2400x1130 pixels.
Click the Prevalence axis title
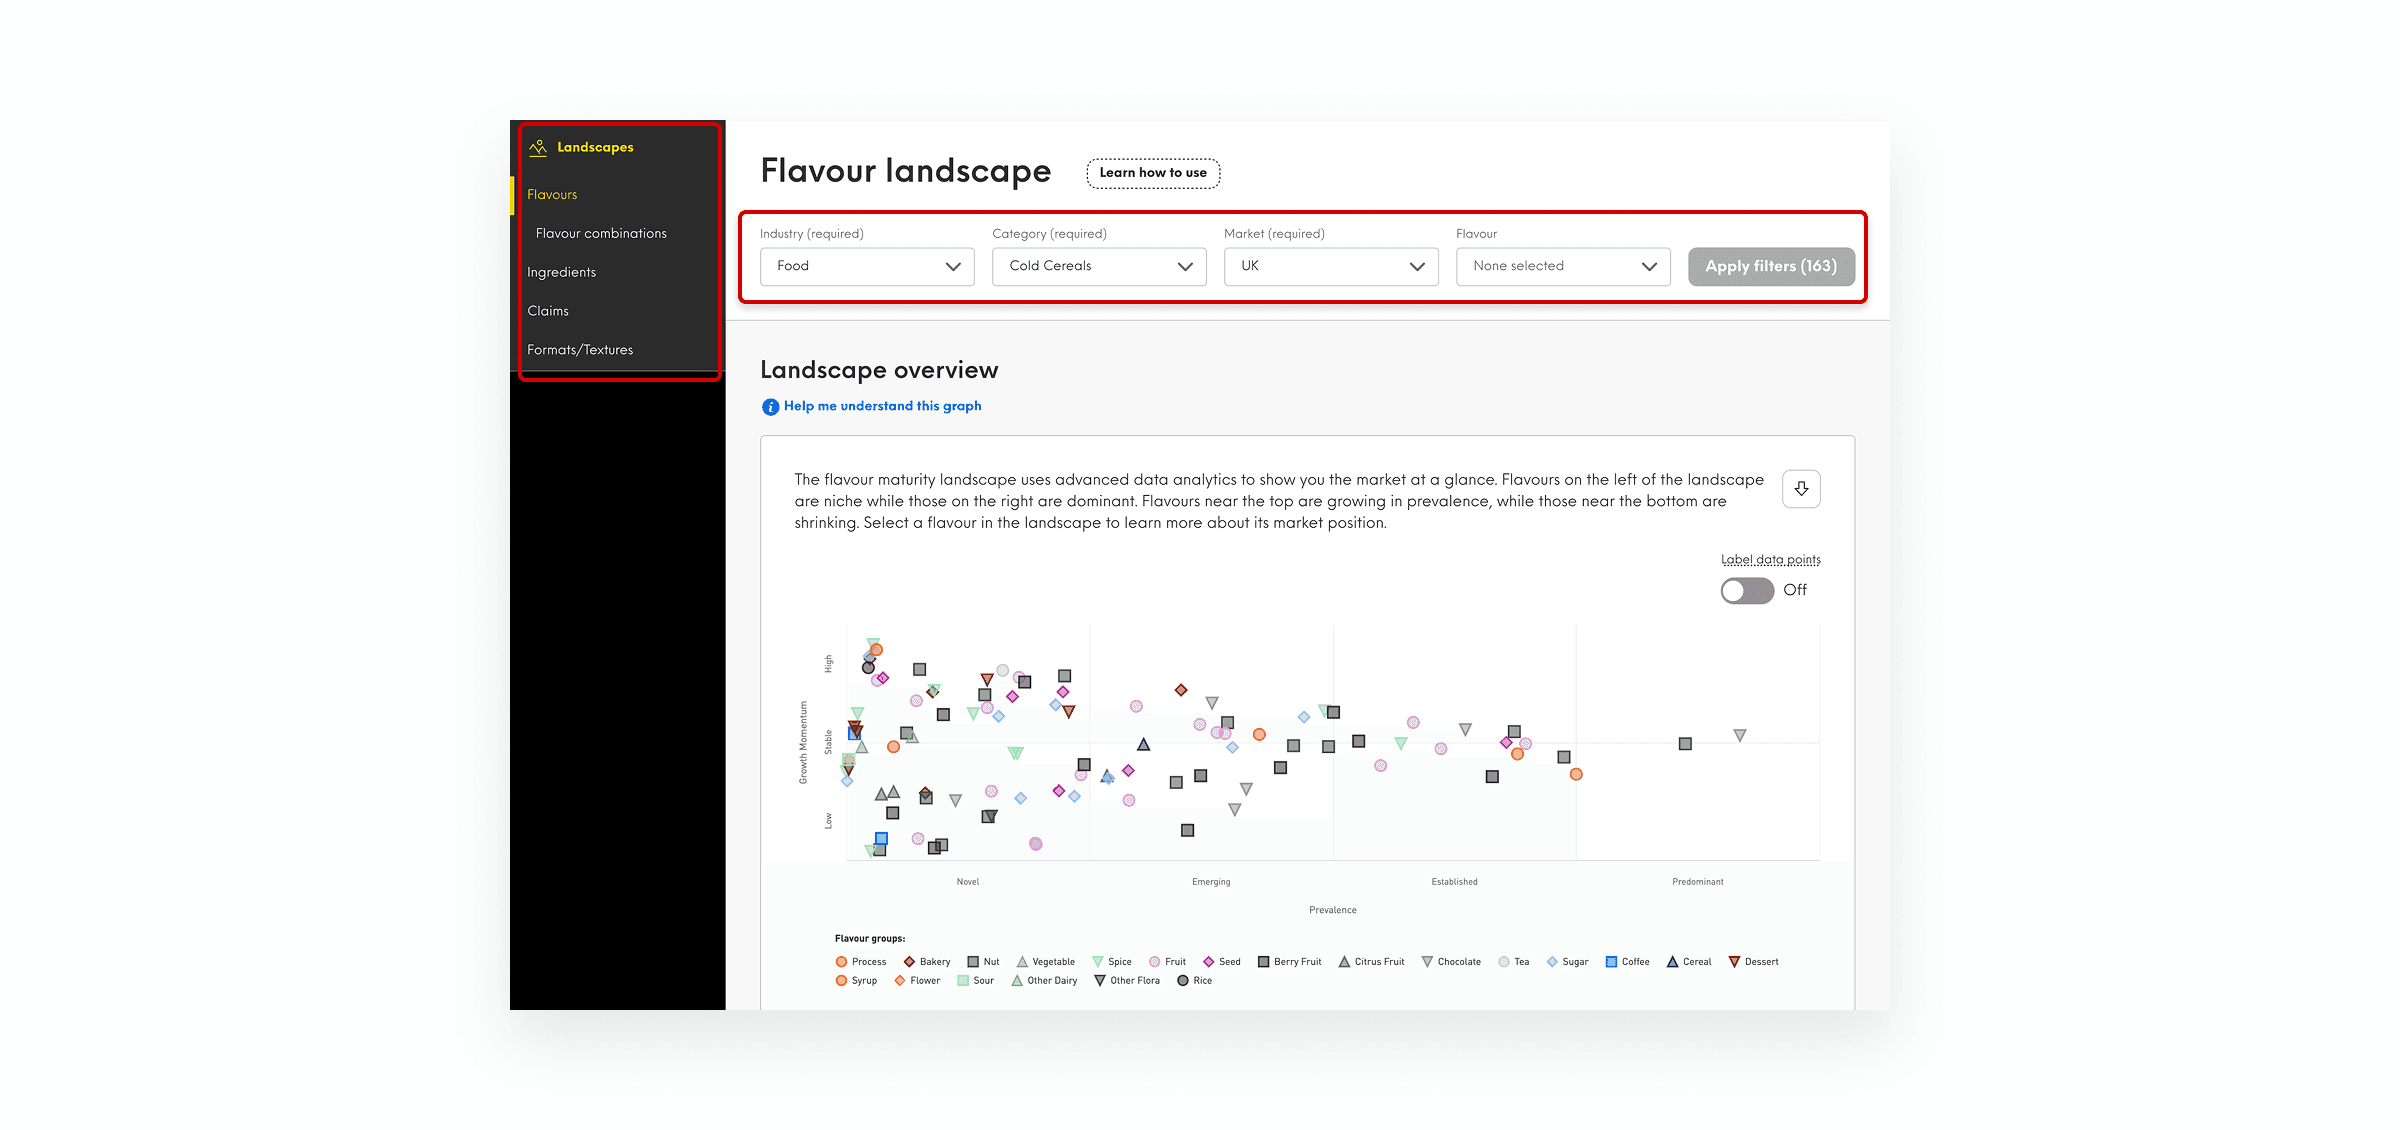tap(1333, 911)
